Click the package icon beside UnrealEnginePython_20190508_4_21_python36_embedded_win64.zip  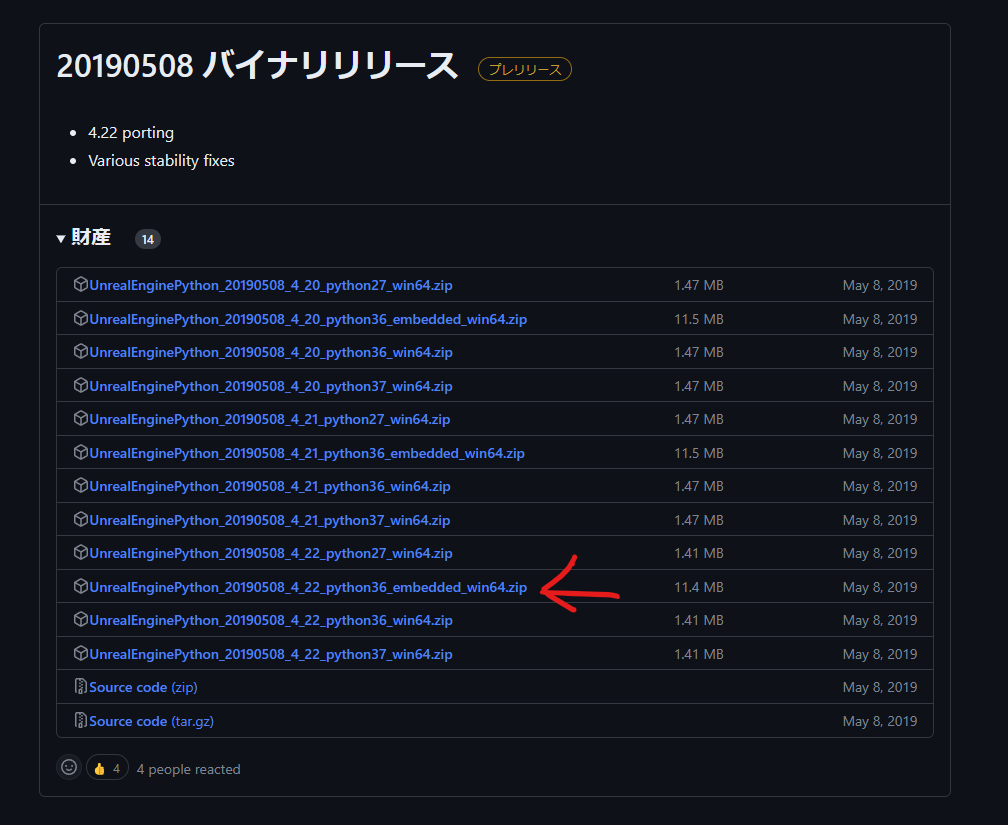click(x=80, y=453)
